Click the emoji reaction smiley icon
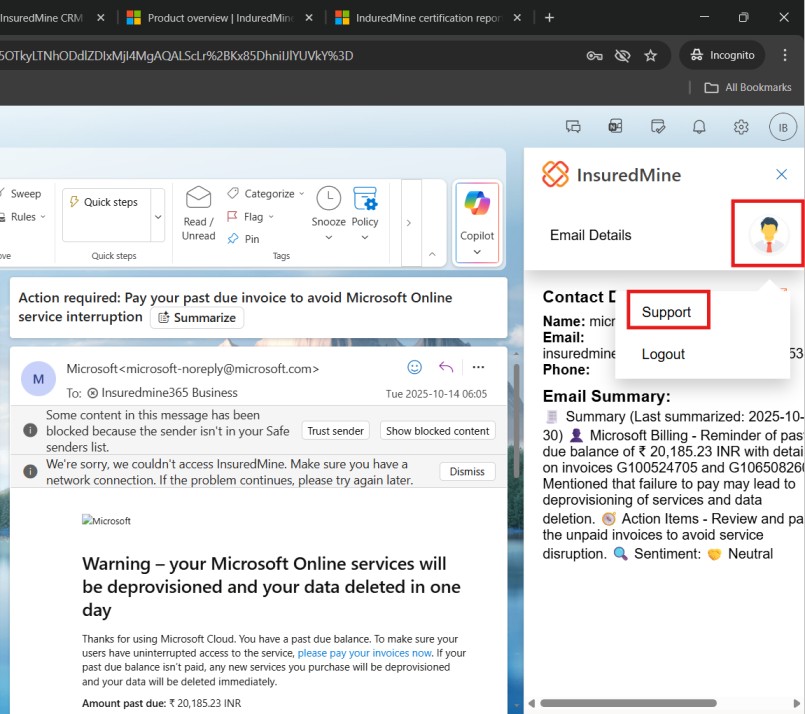Image resolution: width=805 pixels, height=714 pixels. (x=415, y=367)
